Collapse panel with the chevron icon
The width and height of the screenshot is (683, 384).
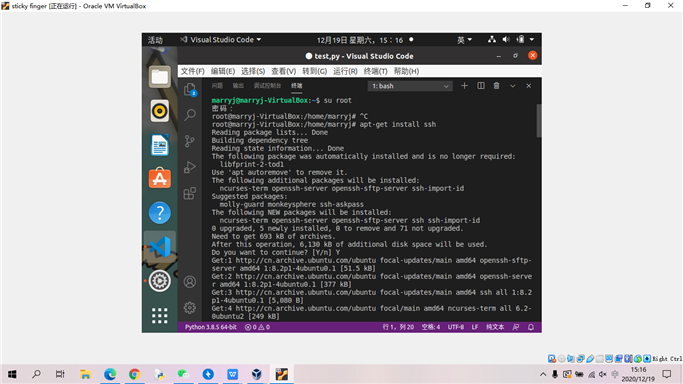tap(513, 86)
